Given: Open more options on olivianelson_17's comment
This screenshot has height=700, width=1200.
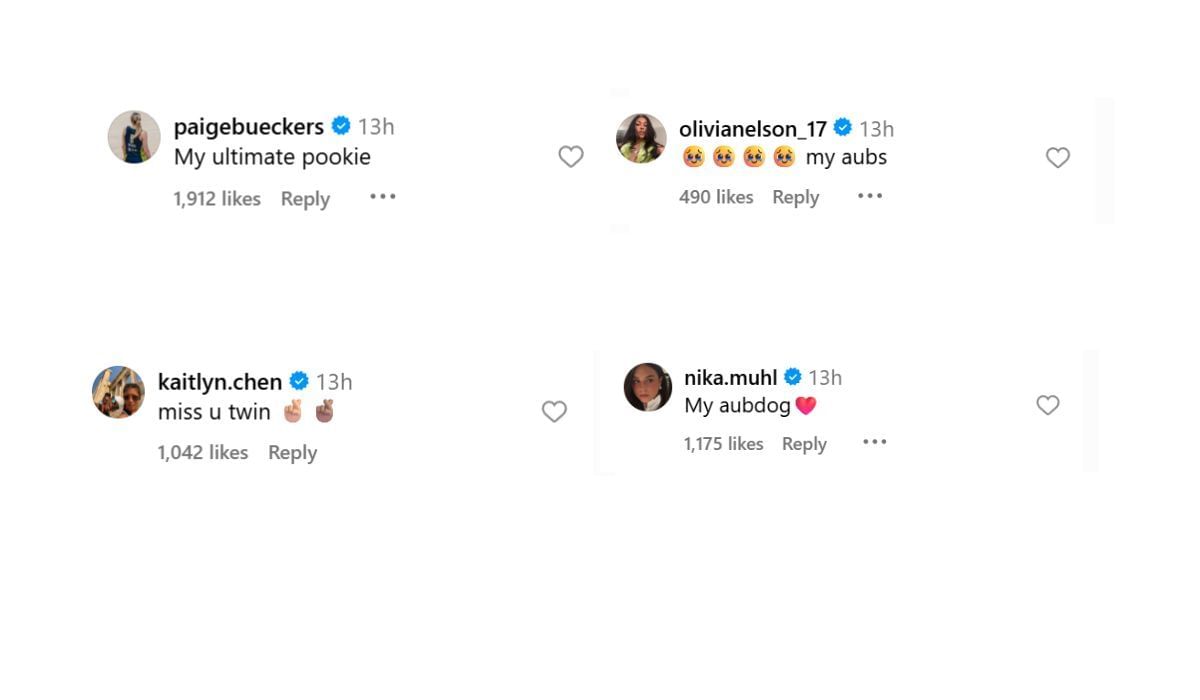Looking at the screenshot, I should coord(870,196).
